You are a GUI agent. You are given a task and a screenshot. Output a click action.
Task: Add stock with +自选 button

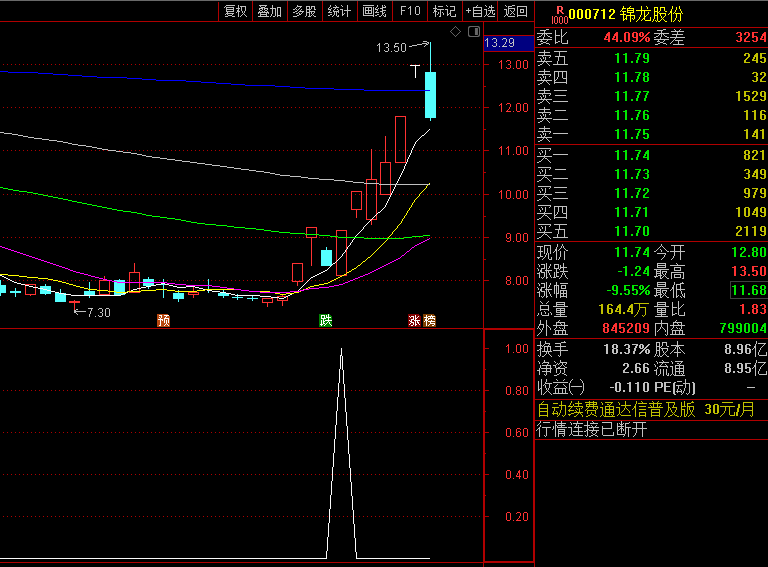pos(480,11)
